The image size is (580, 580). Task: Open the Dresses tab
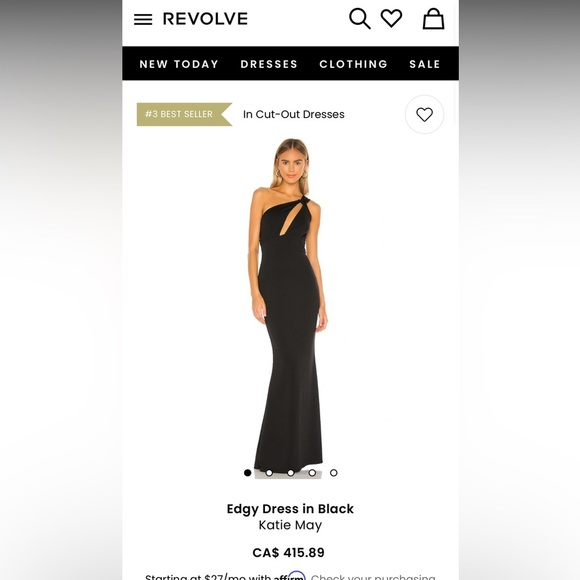point(269,64)
